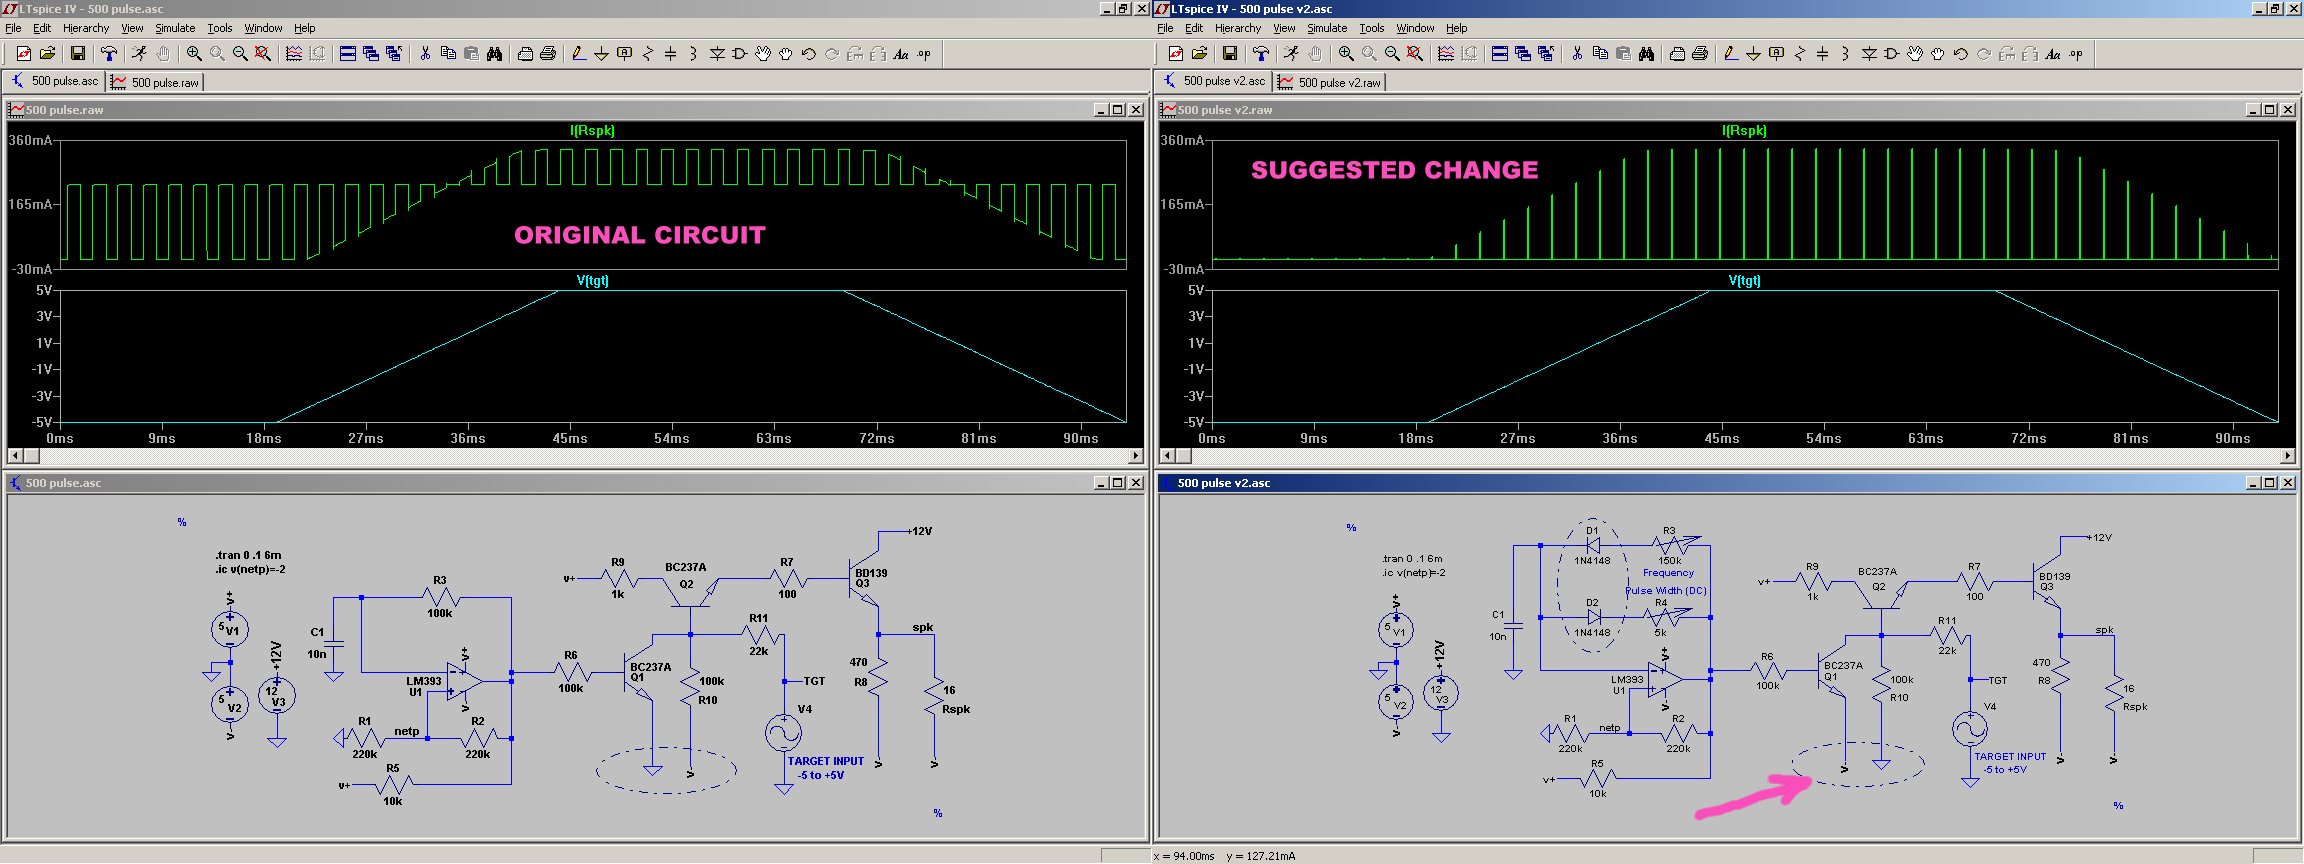Select the Draw Wire pencil tool in left window

[578, 54]
